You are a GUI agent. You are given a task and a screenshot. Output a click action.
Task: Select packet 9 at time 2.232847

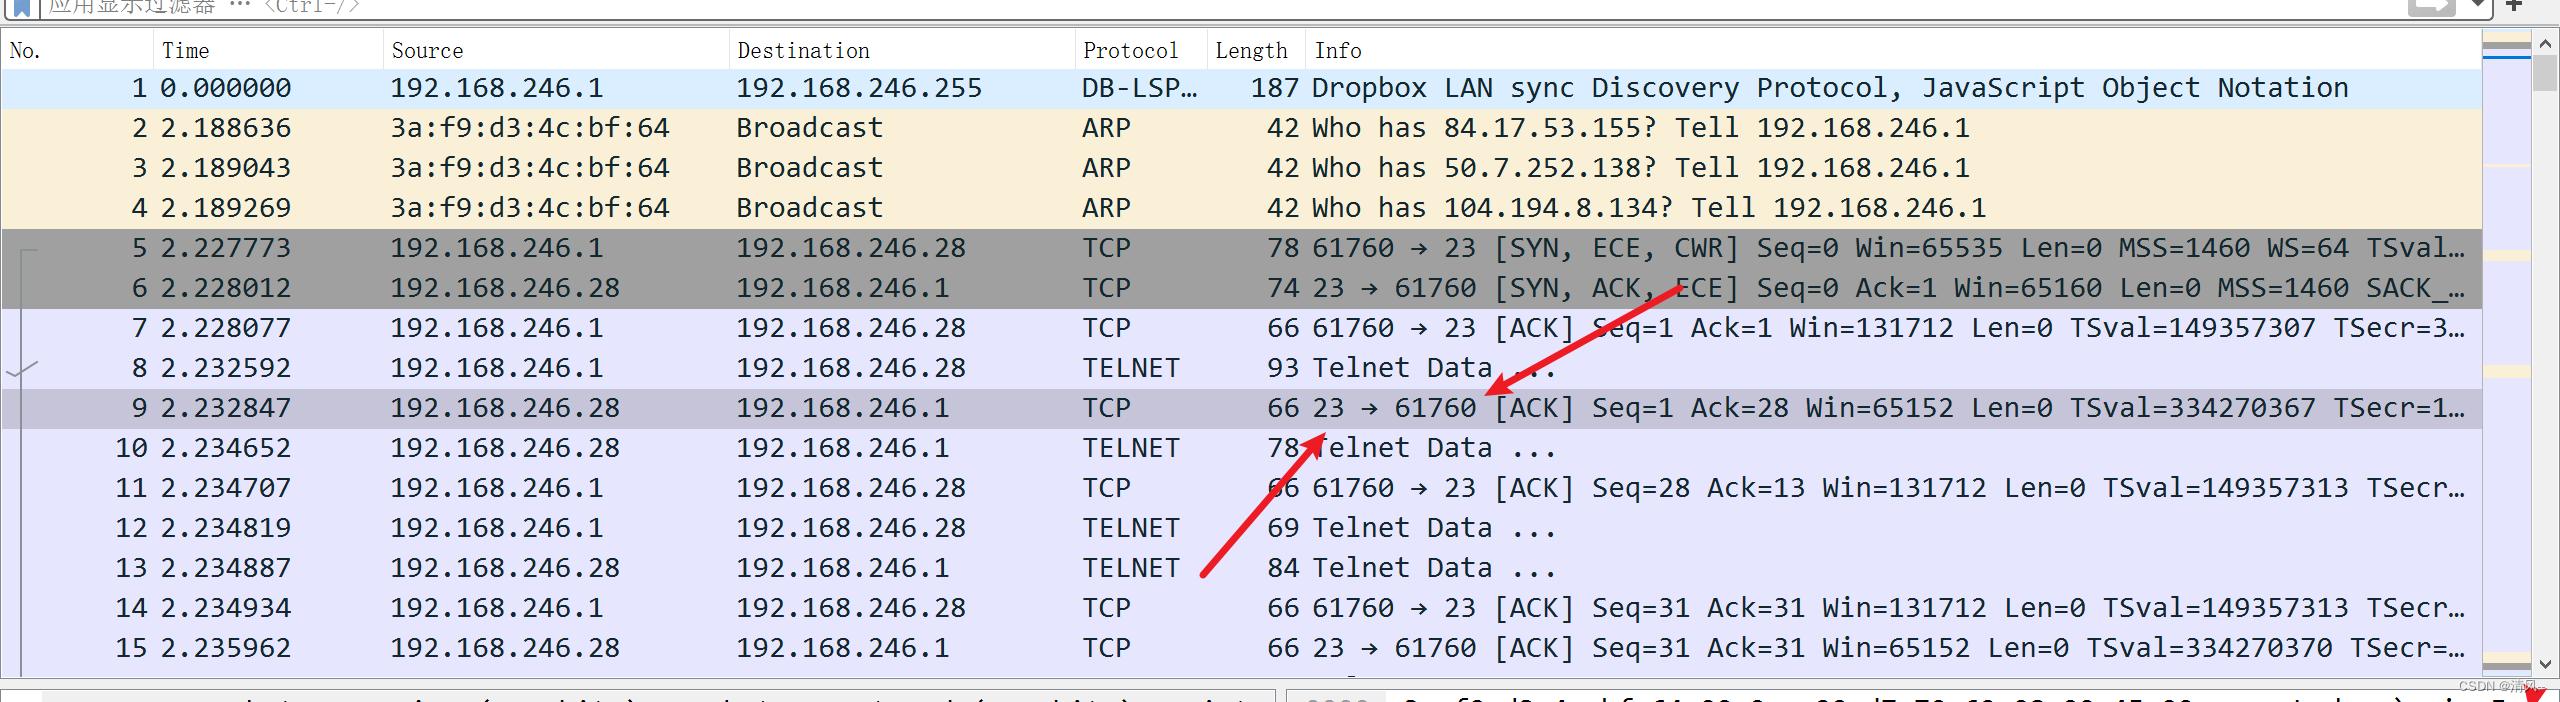click(x=1241, y=408)
